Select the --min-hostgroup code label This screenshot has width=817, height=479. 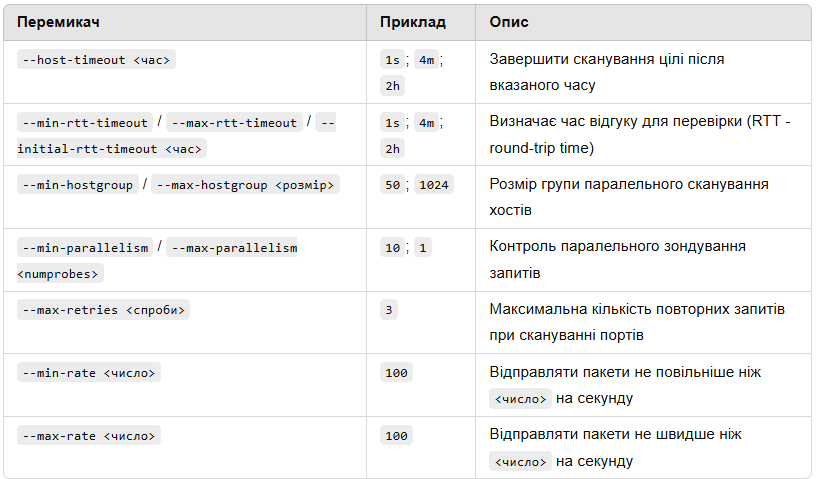coord(77,185)
